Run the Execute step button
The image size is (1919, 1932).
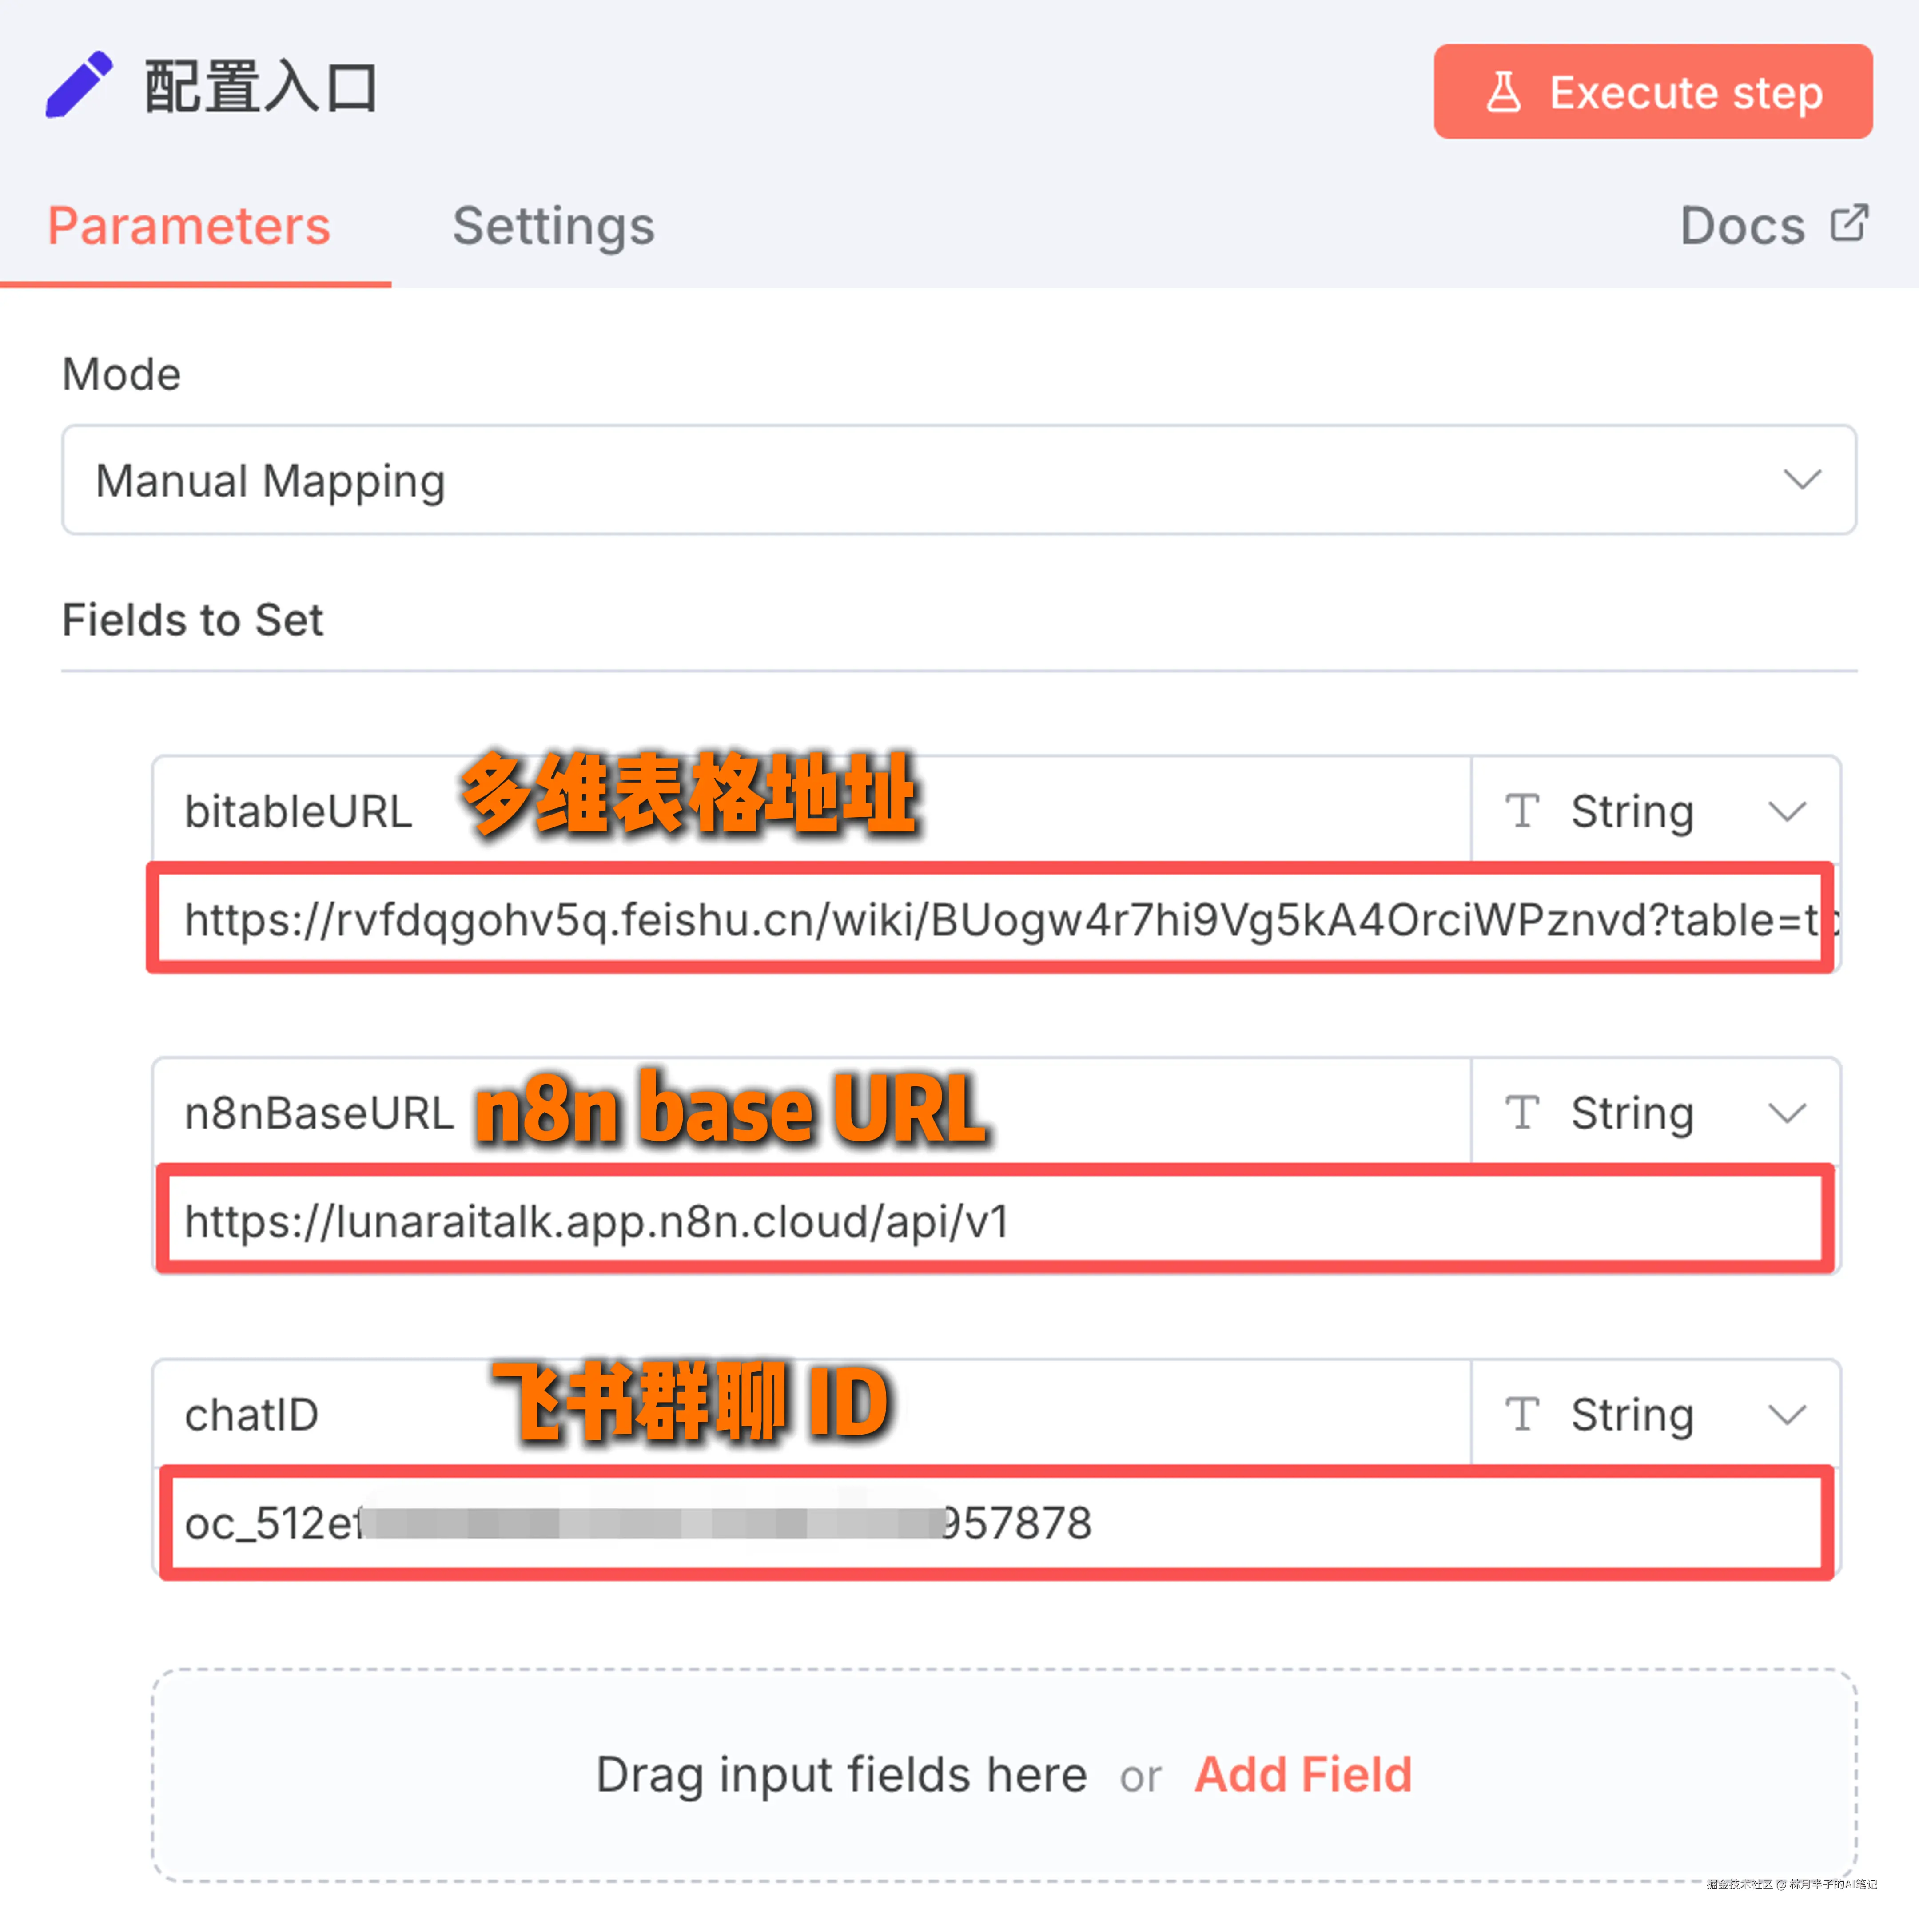pyautogui.click(x=1653, y=92)
